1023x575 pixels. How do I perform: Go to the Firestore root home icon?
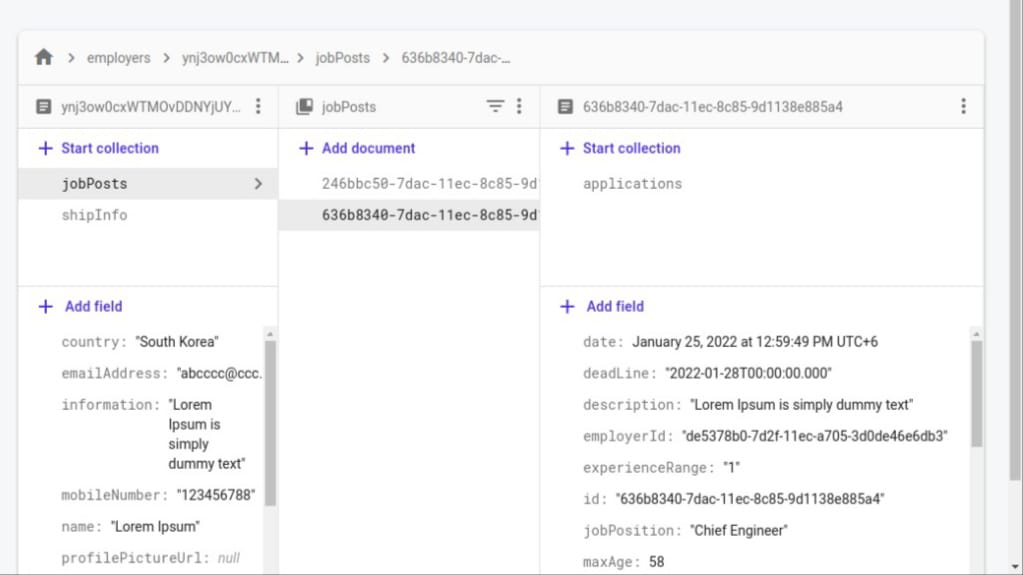pyautogui.click(x=44, y=57)
